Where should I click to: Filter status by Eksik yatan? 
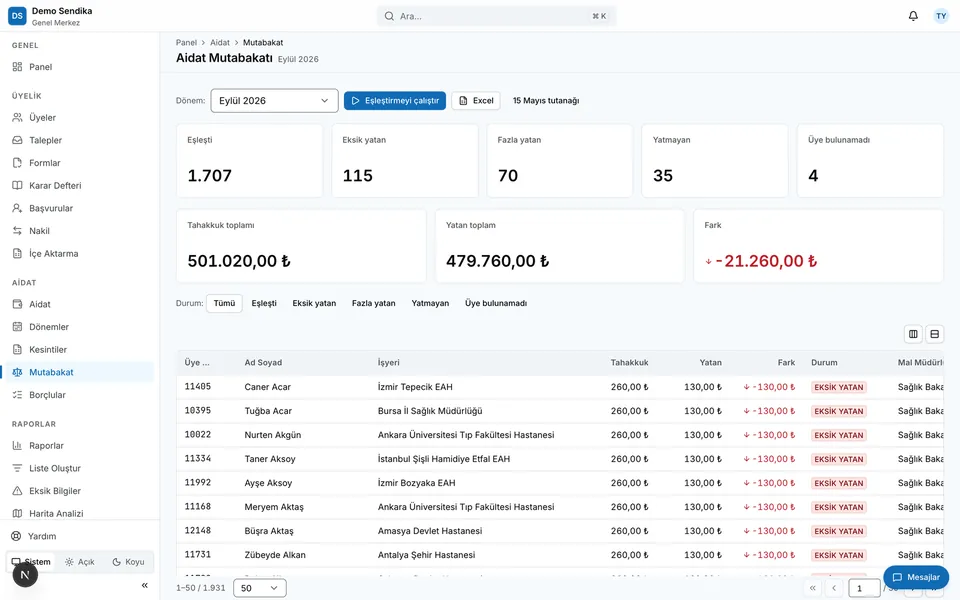coord(314,303)
